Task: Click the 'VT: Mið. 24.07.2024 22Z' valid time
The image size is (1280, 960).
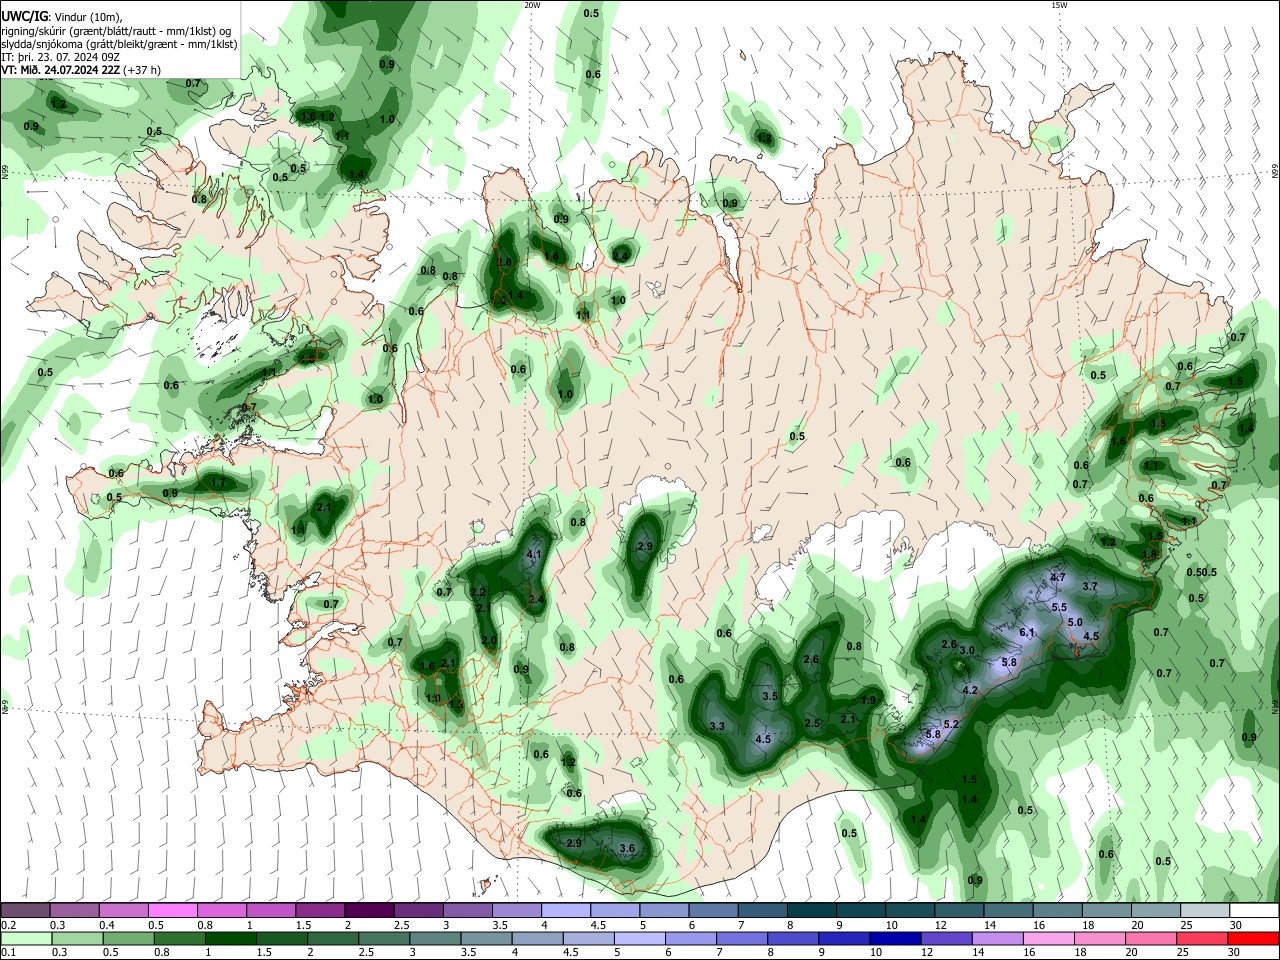Action: (x=60, y=70)
